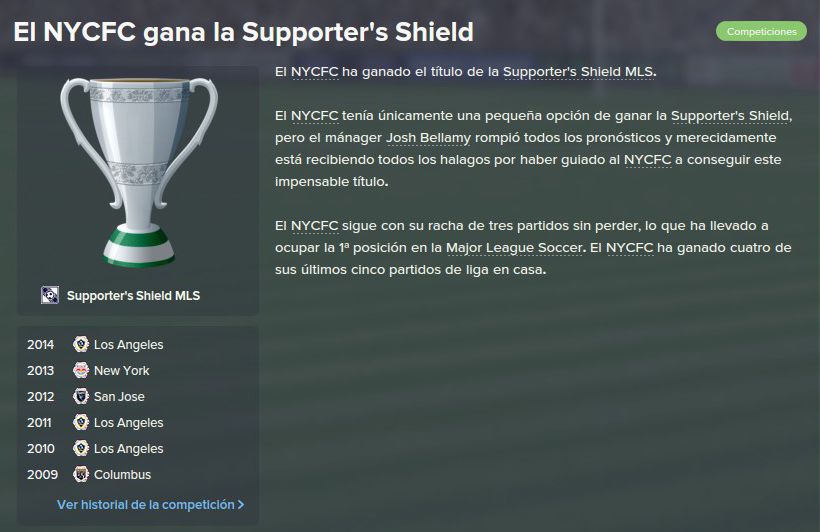Open Los Angeles team name for 2014

point(129,345)
